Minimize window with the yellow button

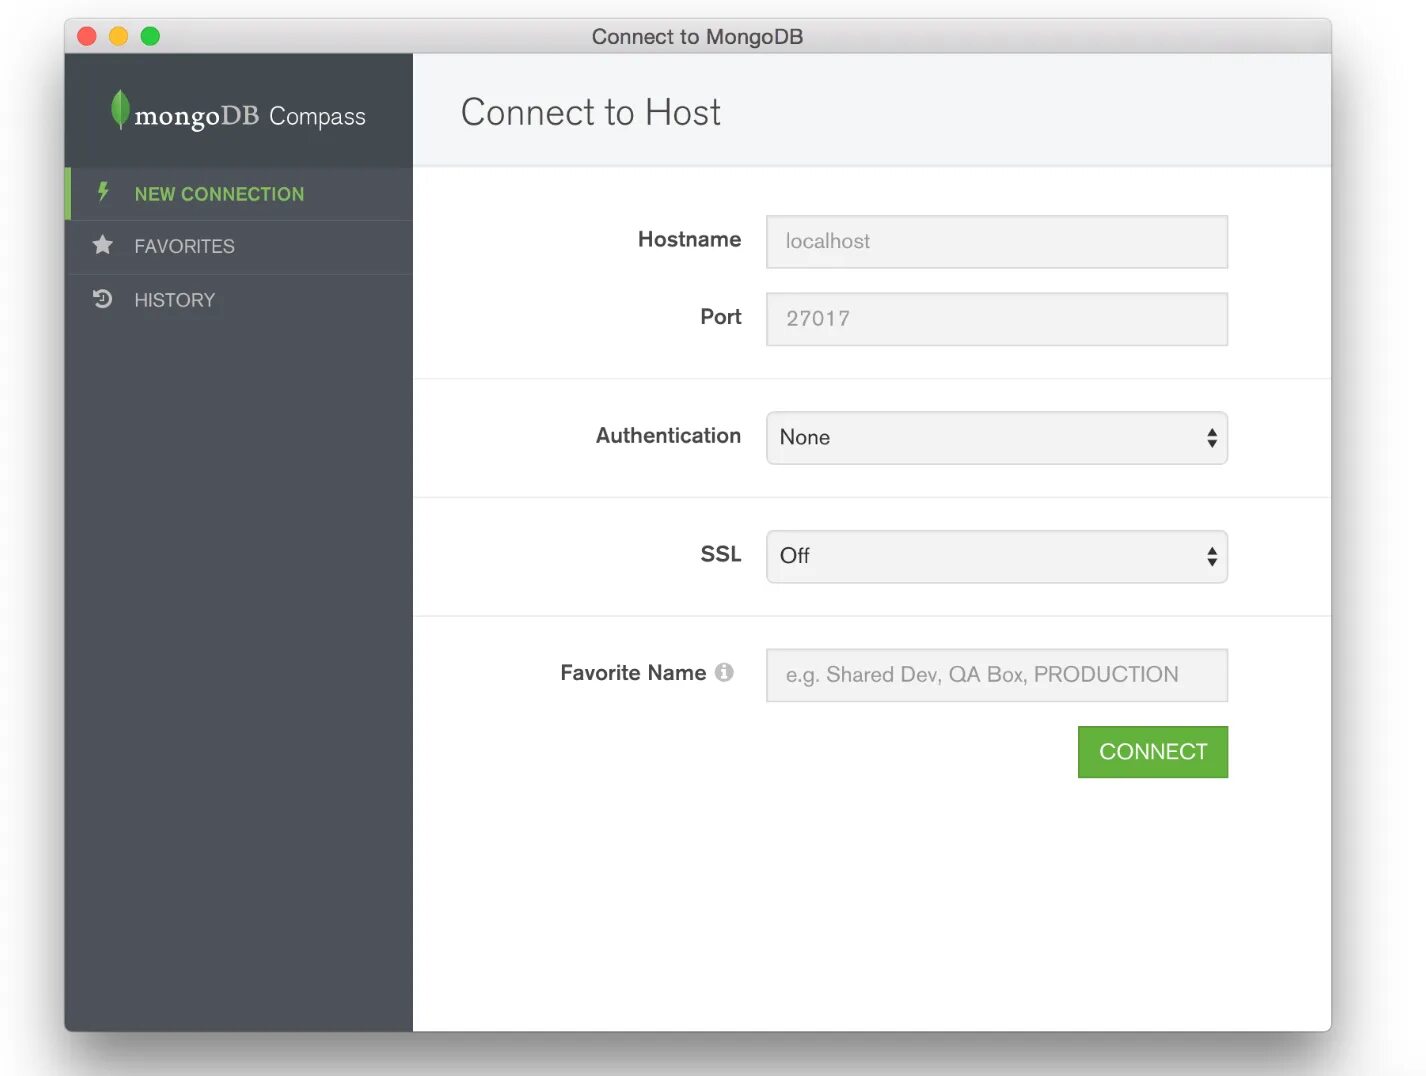[118, 36]
